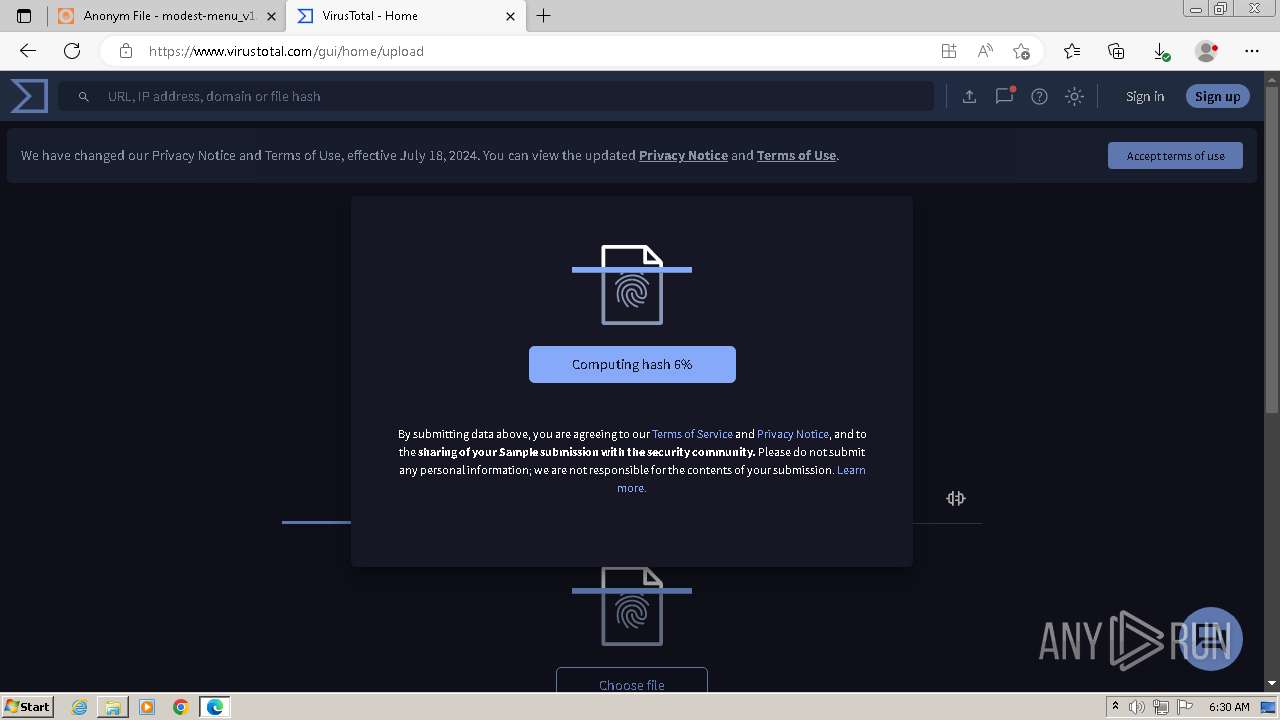1280x720 pixels.
Task: Open the notifications chat icon
Action: [1004, 96]
